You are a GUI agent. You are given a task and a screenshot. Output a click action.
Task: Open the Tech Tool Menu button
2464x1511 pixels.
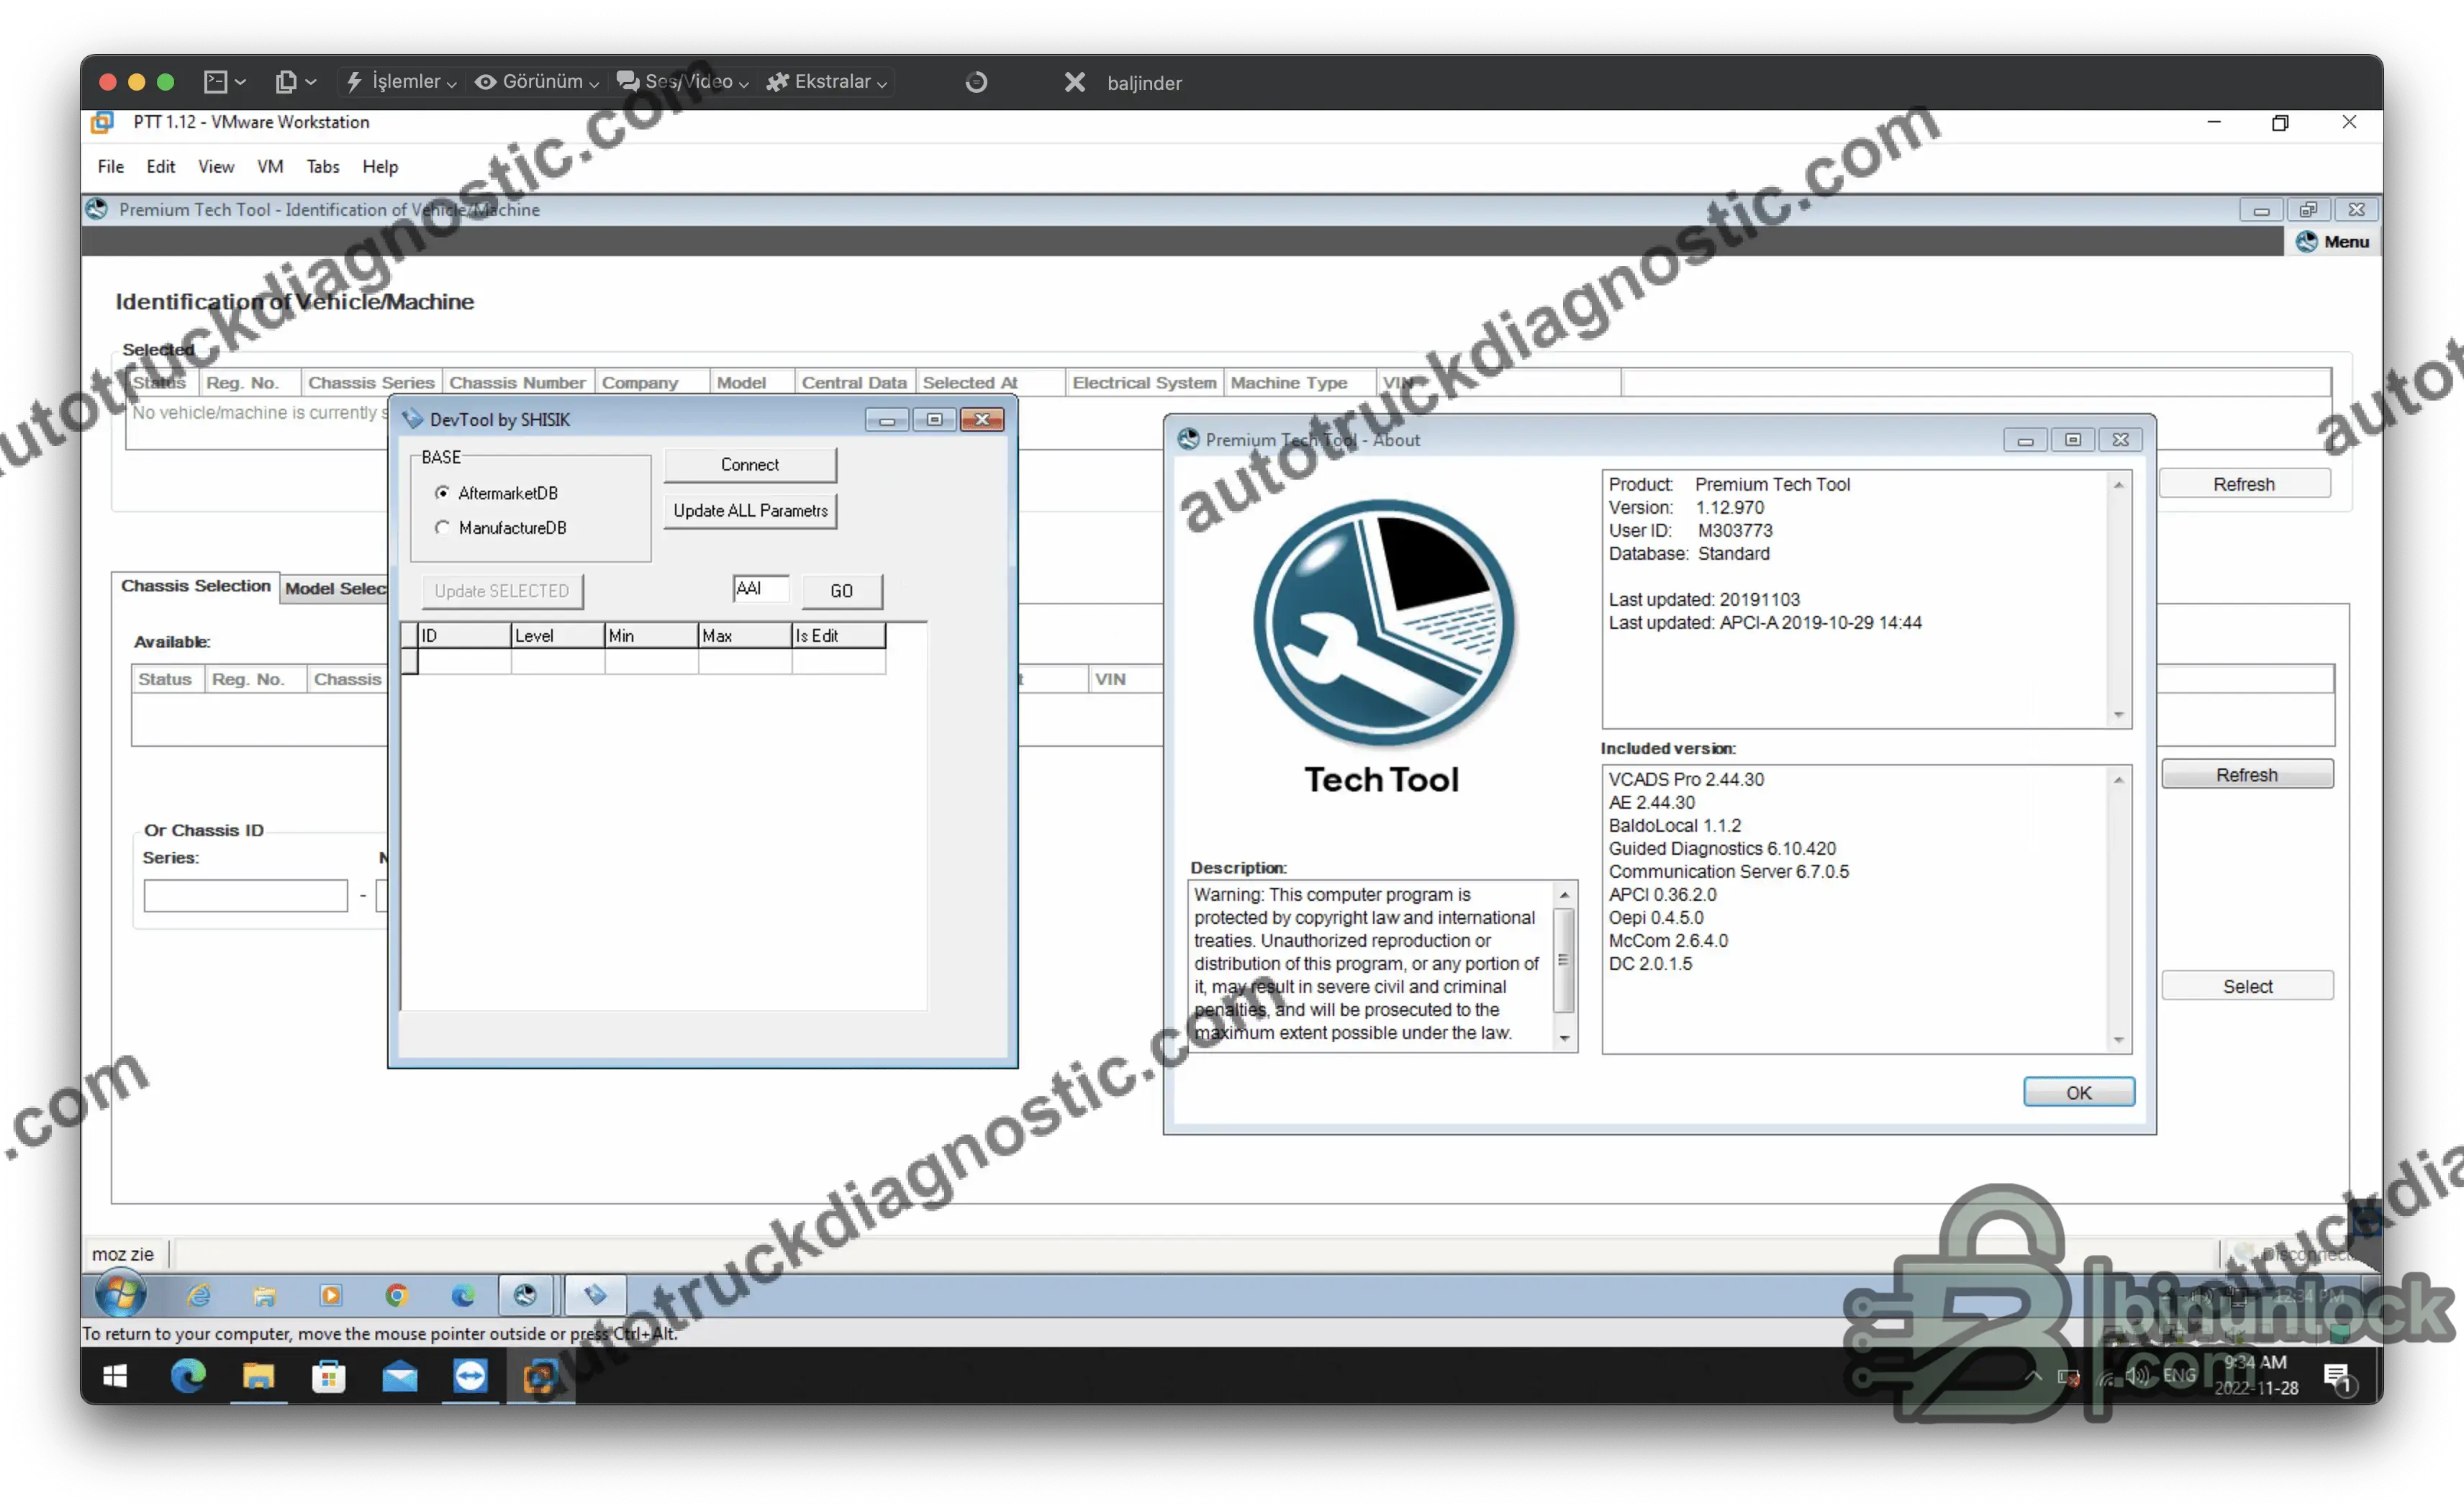2333,242
